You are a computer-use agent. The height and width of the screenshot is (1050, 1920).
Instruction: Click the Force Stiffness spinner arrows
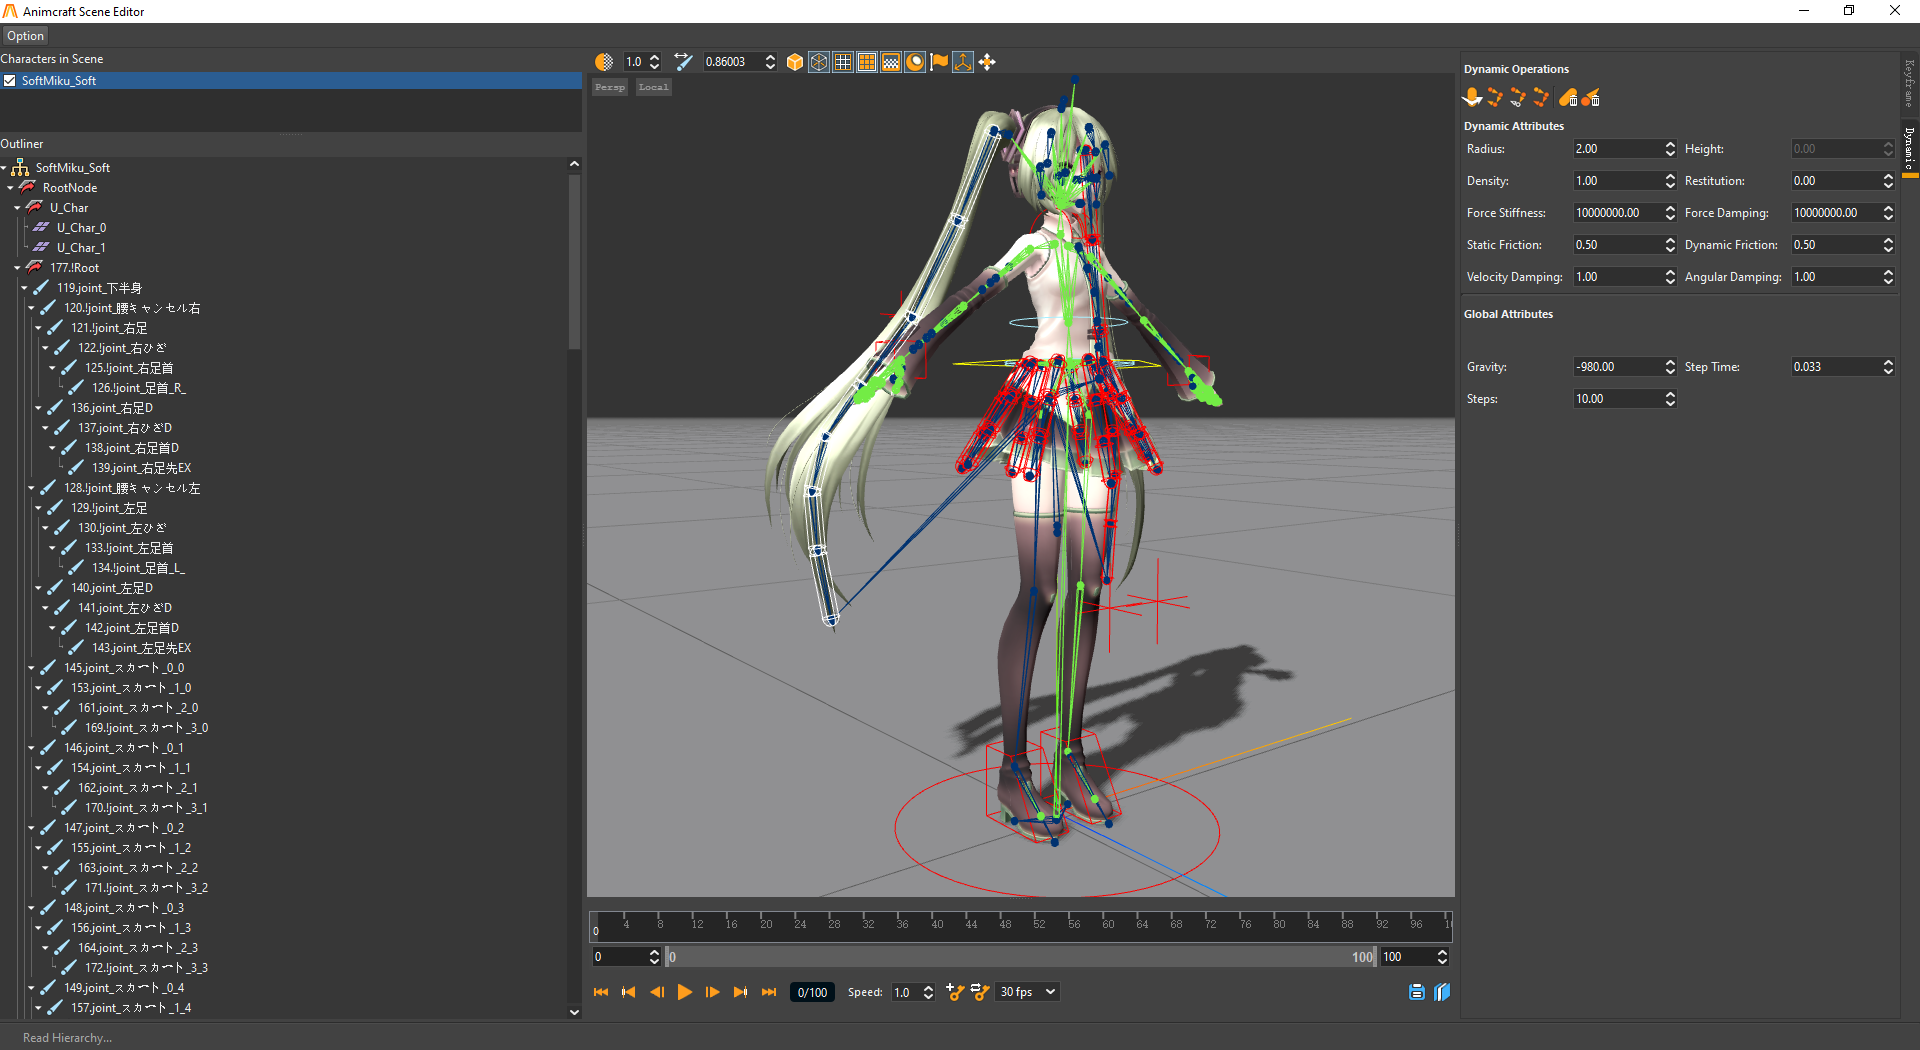click(1670, 213)
